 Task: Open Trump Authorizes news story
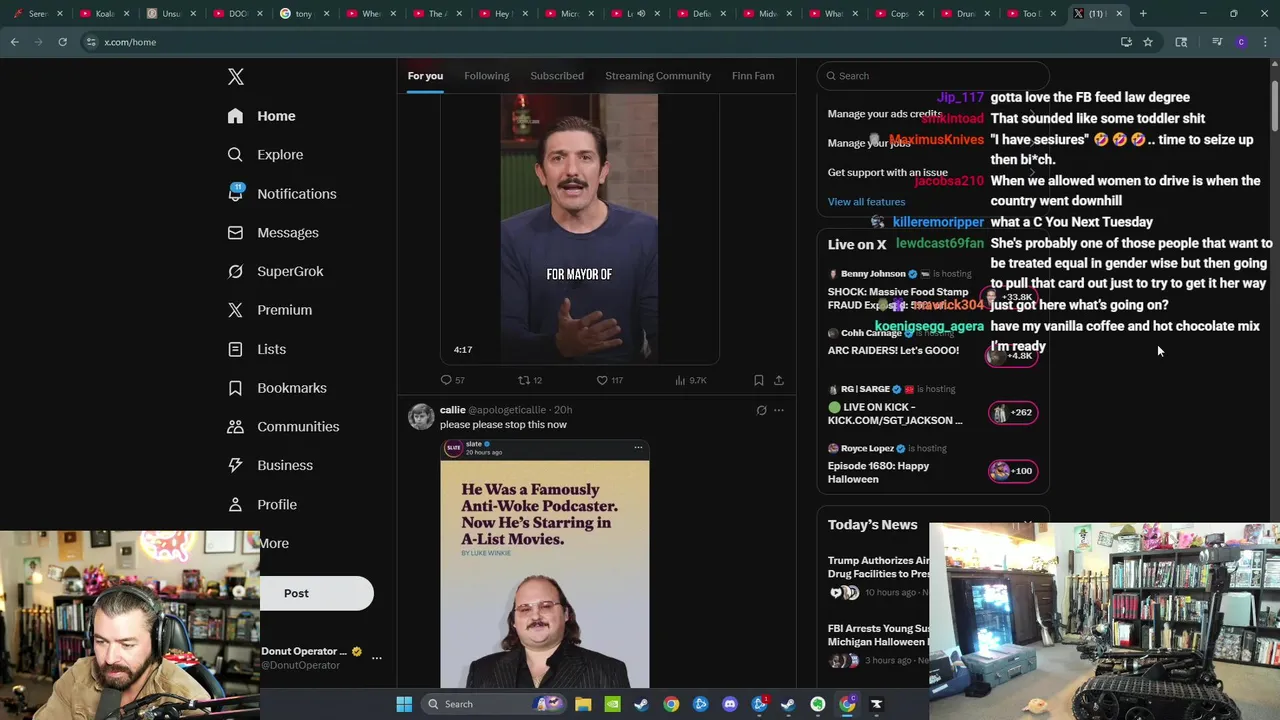(878, 567)
